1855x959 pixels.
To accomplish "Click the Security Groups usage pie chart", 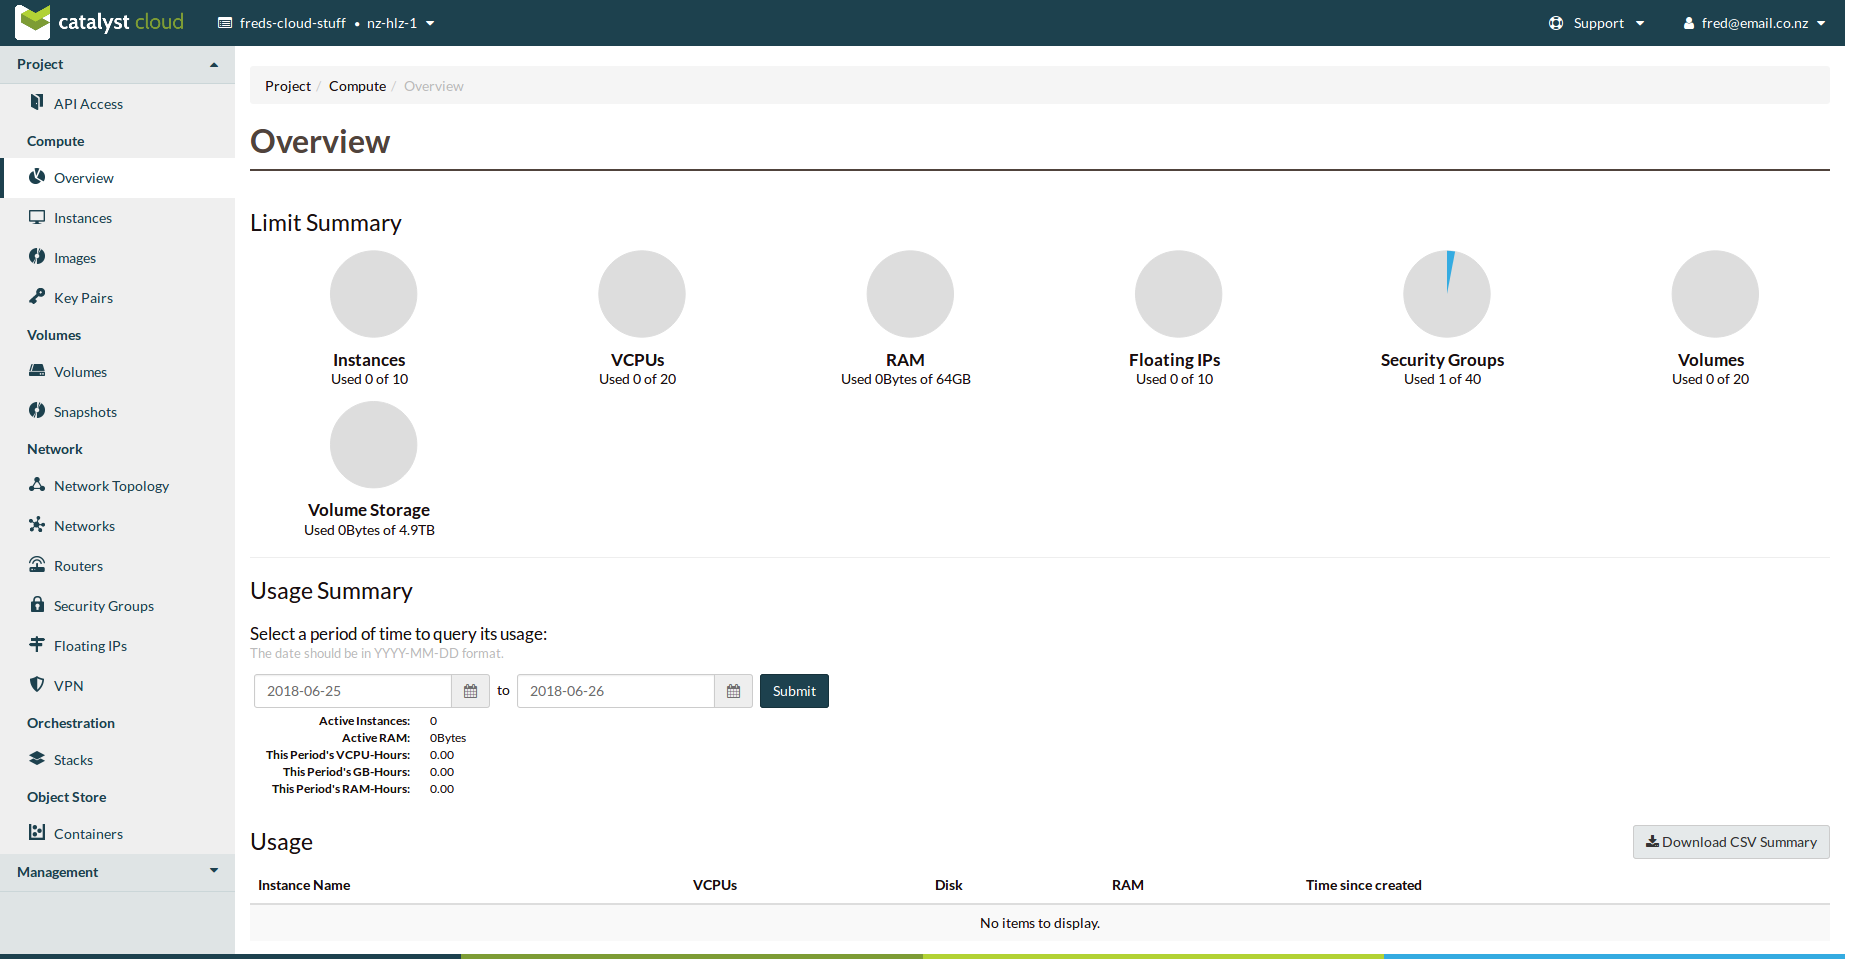I will (x=1446, y=294).
